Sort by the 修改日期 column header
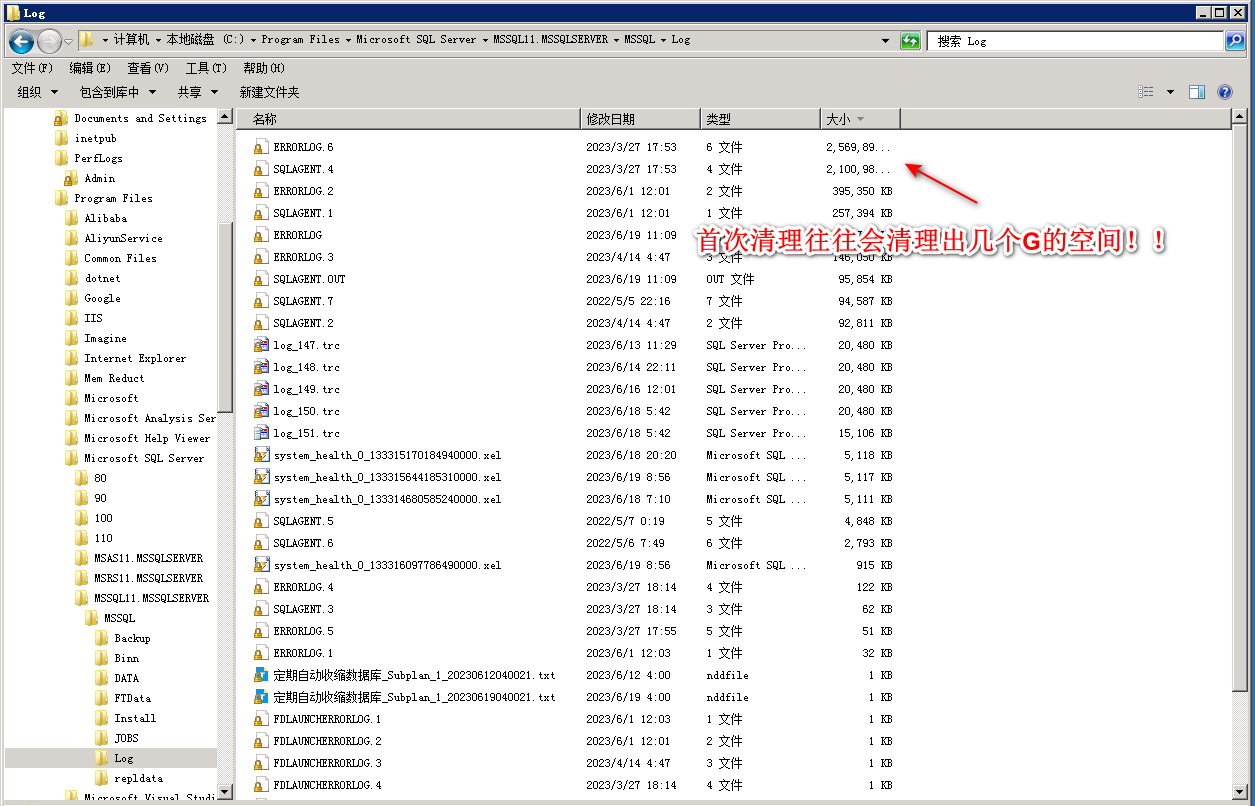The image size is (1255, 806). coord(640,119)
